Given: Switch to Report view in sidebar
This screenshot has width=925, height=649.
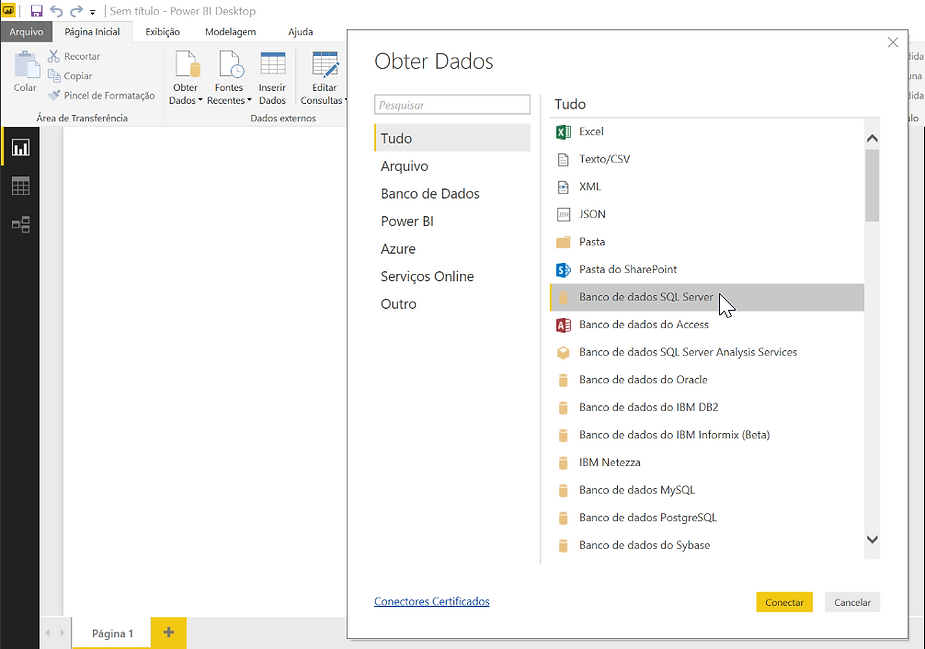Looking at the screenshot, I should 21,148.
